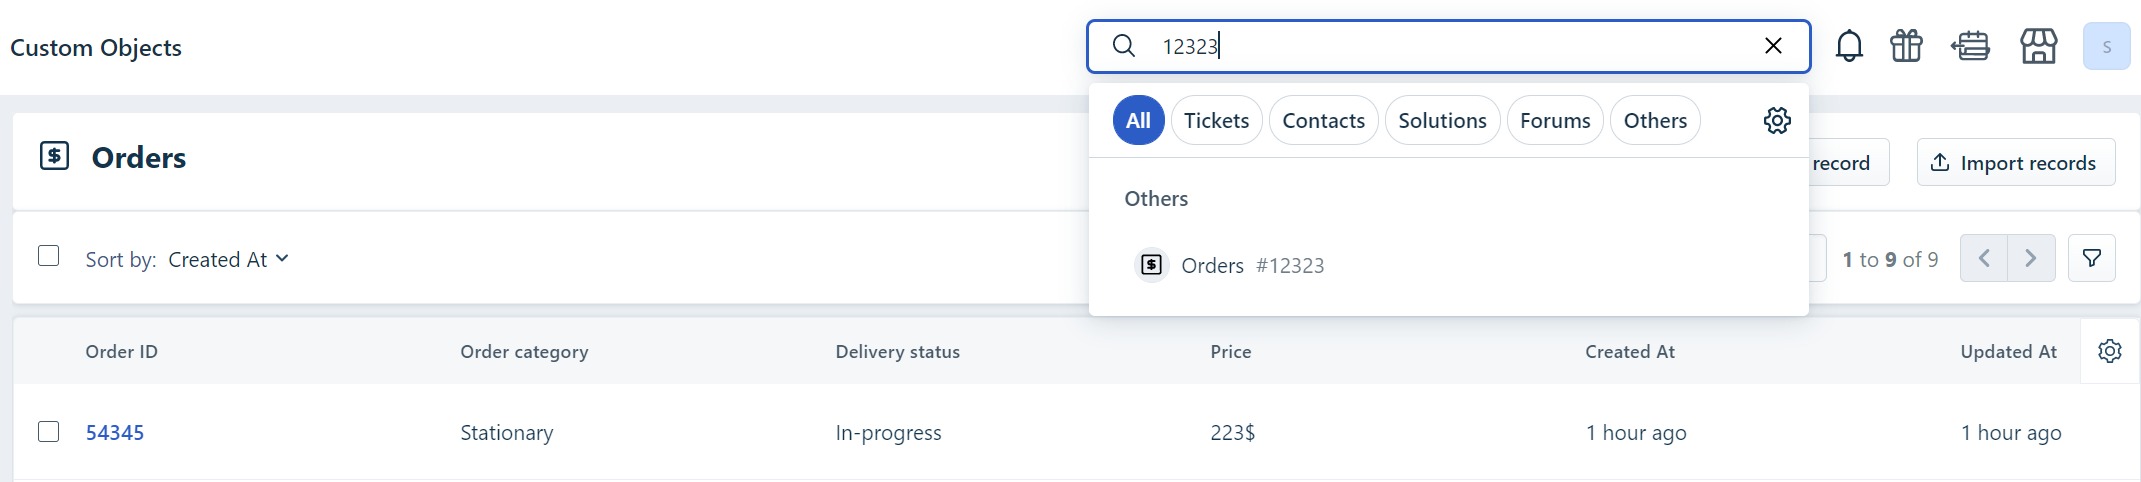The height and width of the screenshot is (482, 2141).
Task: Open search settings gear in dropdown
Action: click(x=1777, y=121)
